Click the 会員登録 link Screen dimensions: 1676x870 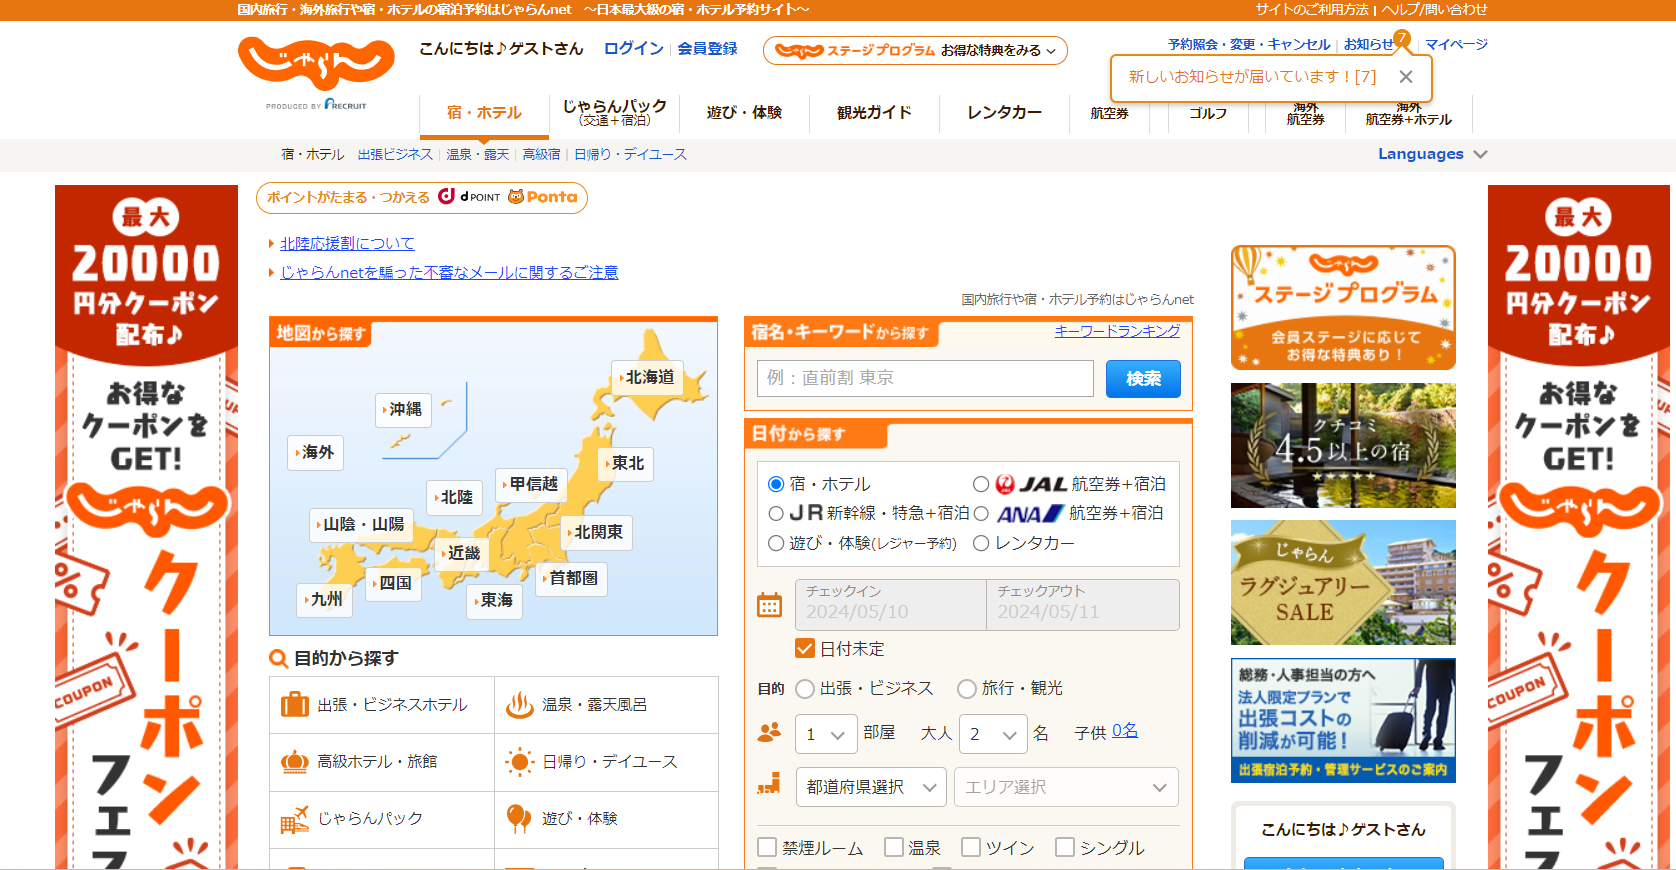(707, 48)
